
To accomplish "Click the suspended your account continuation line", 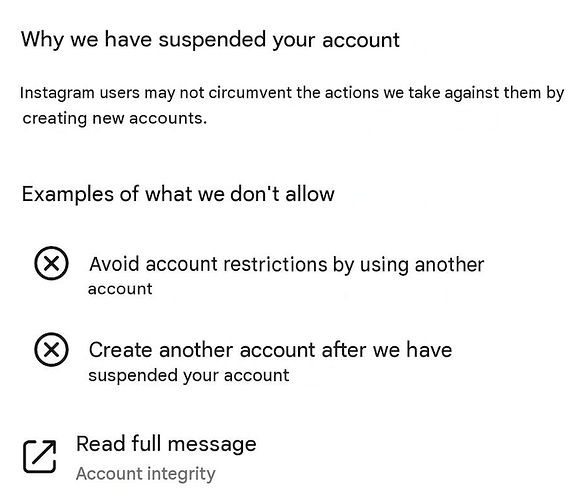I will [x=189, y=375].
